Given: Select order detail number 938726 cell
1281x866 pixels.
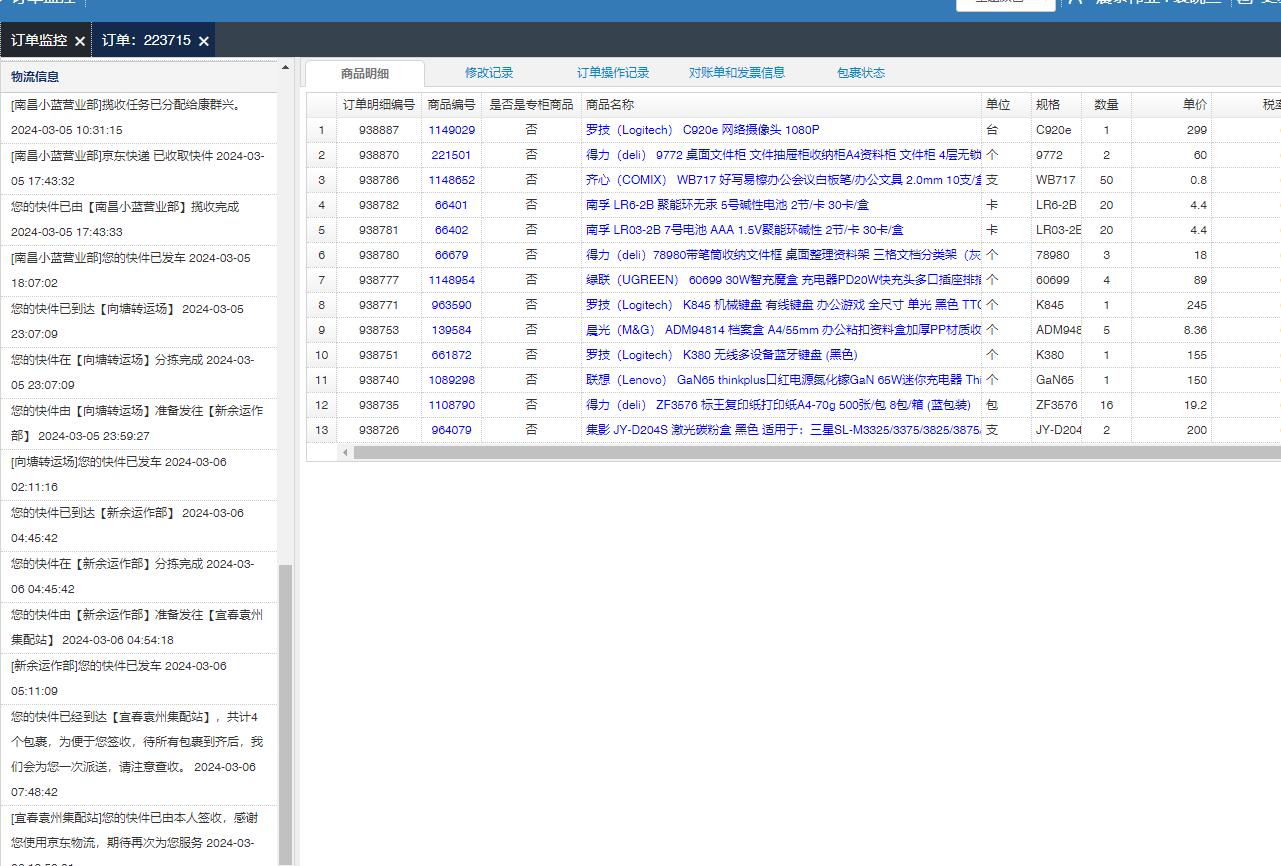Looking at the screenshot, I should click(x=379, y=430).
